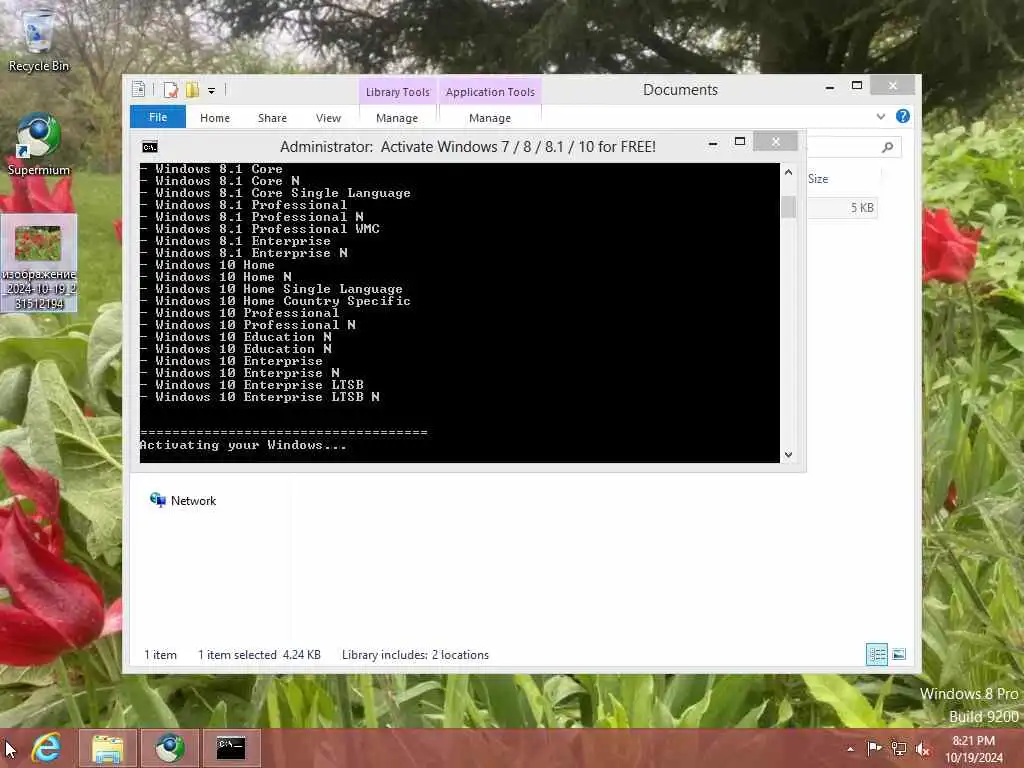Open the File menu in Explorer
Screen dimensions: 1024x768
[158, 117]
